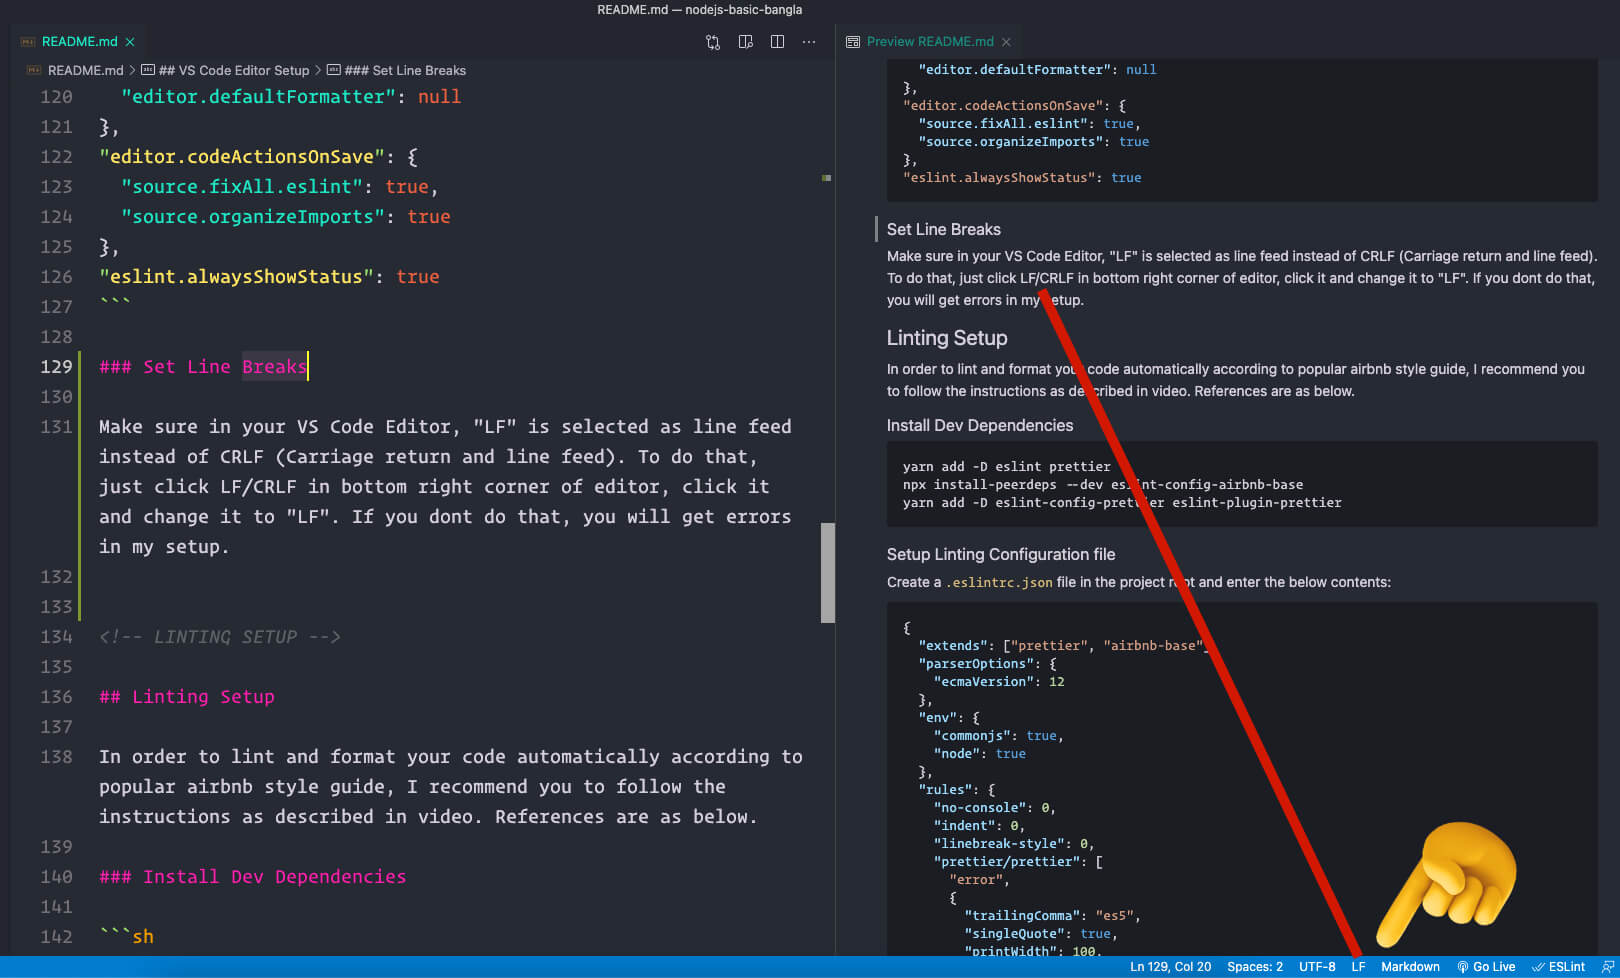Screen dimensions: 1620x978
Task: Click line number 136 in the gutter
Action: click(56, 697)
